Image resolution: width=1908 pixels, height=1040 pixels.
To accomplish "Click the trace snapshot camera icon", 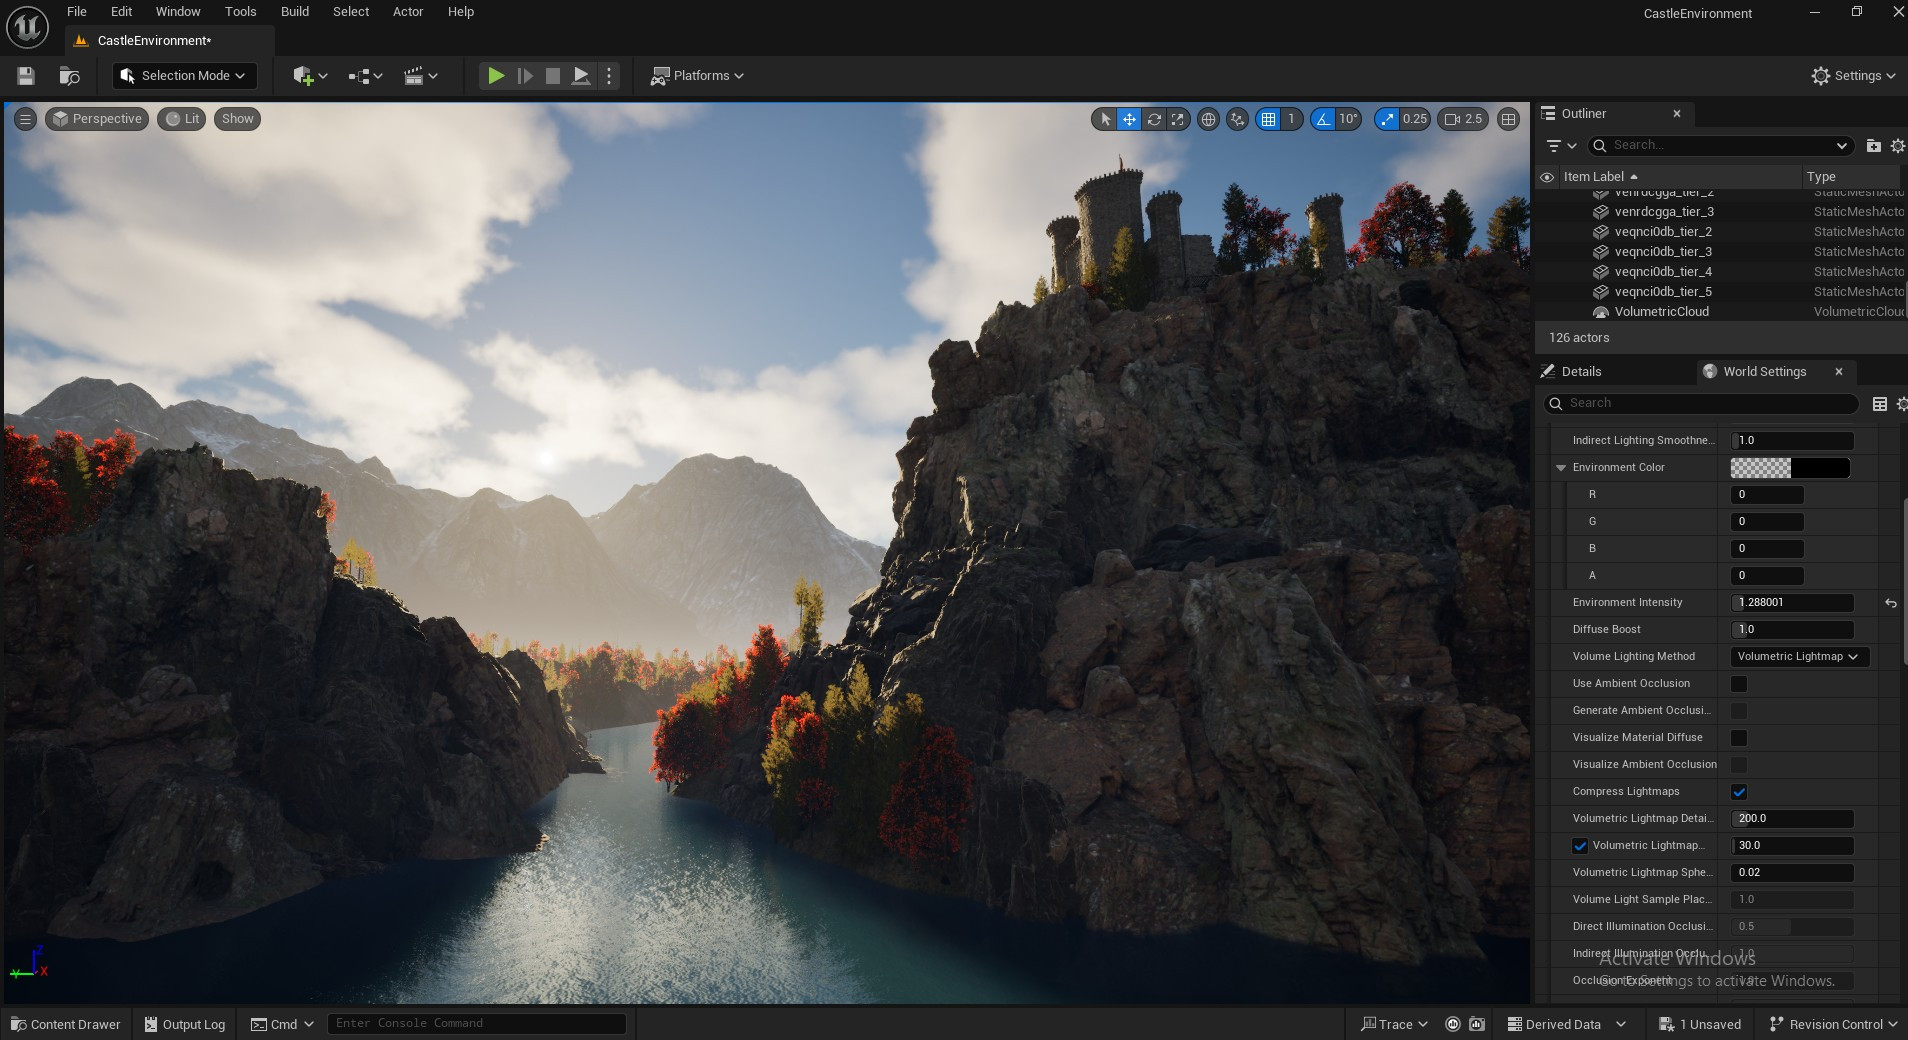I will point(1476,1024).
